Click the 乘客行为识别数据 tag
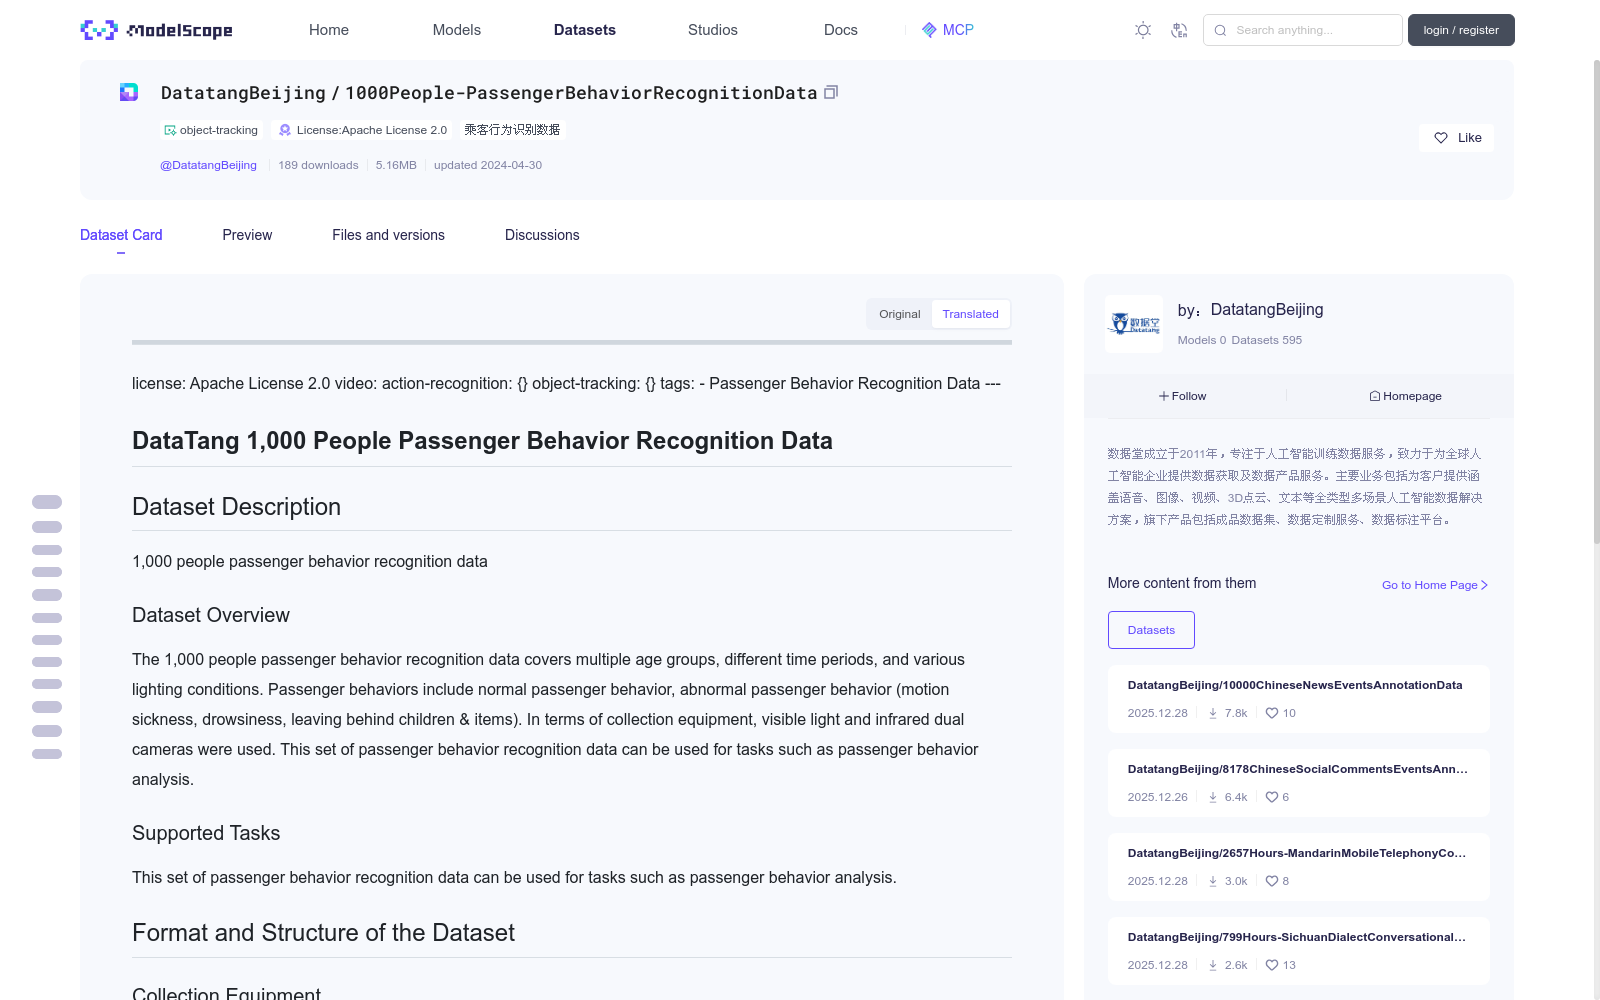This screenshot has width=1600, height=1000. tap(512, 130)
